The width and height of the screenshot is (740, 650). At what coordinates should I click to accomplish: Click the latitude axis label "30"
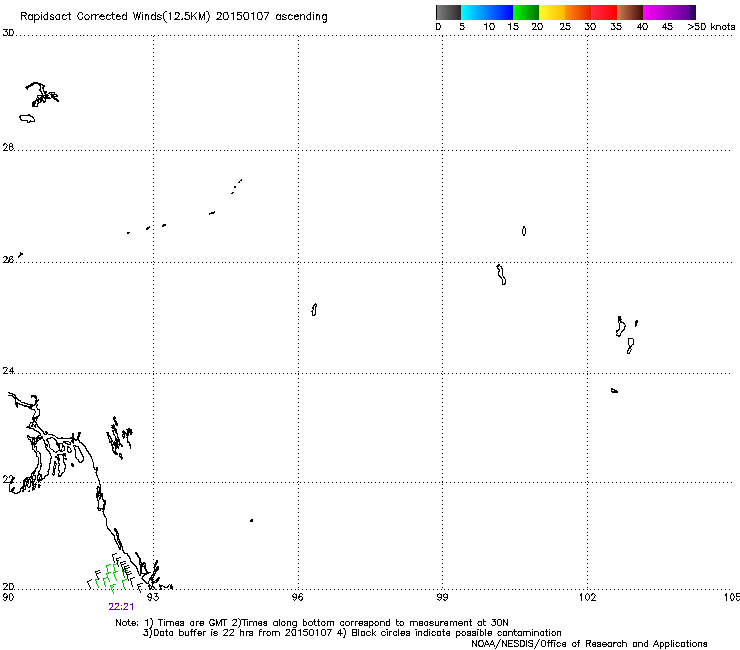(8, 33)
